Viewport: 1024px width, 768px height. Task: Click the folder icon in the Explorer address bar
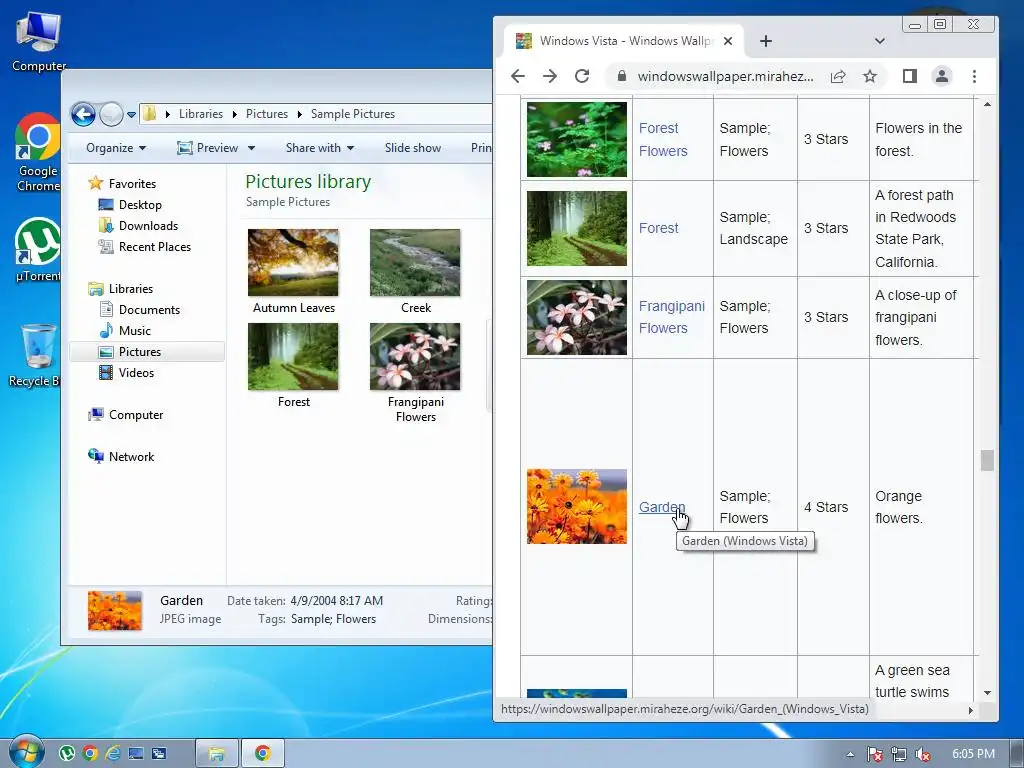point(150,114)
